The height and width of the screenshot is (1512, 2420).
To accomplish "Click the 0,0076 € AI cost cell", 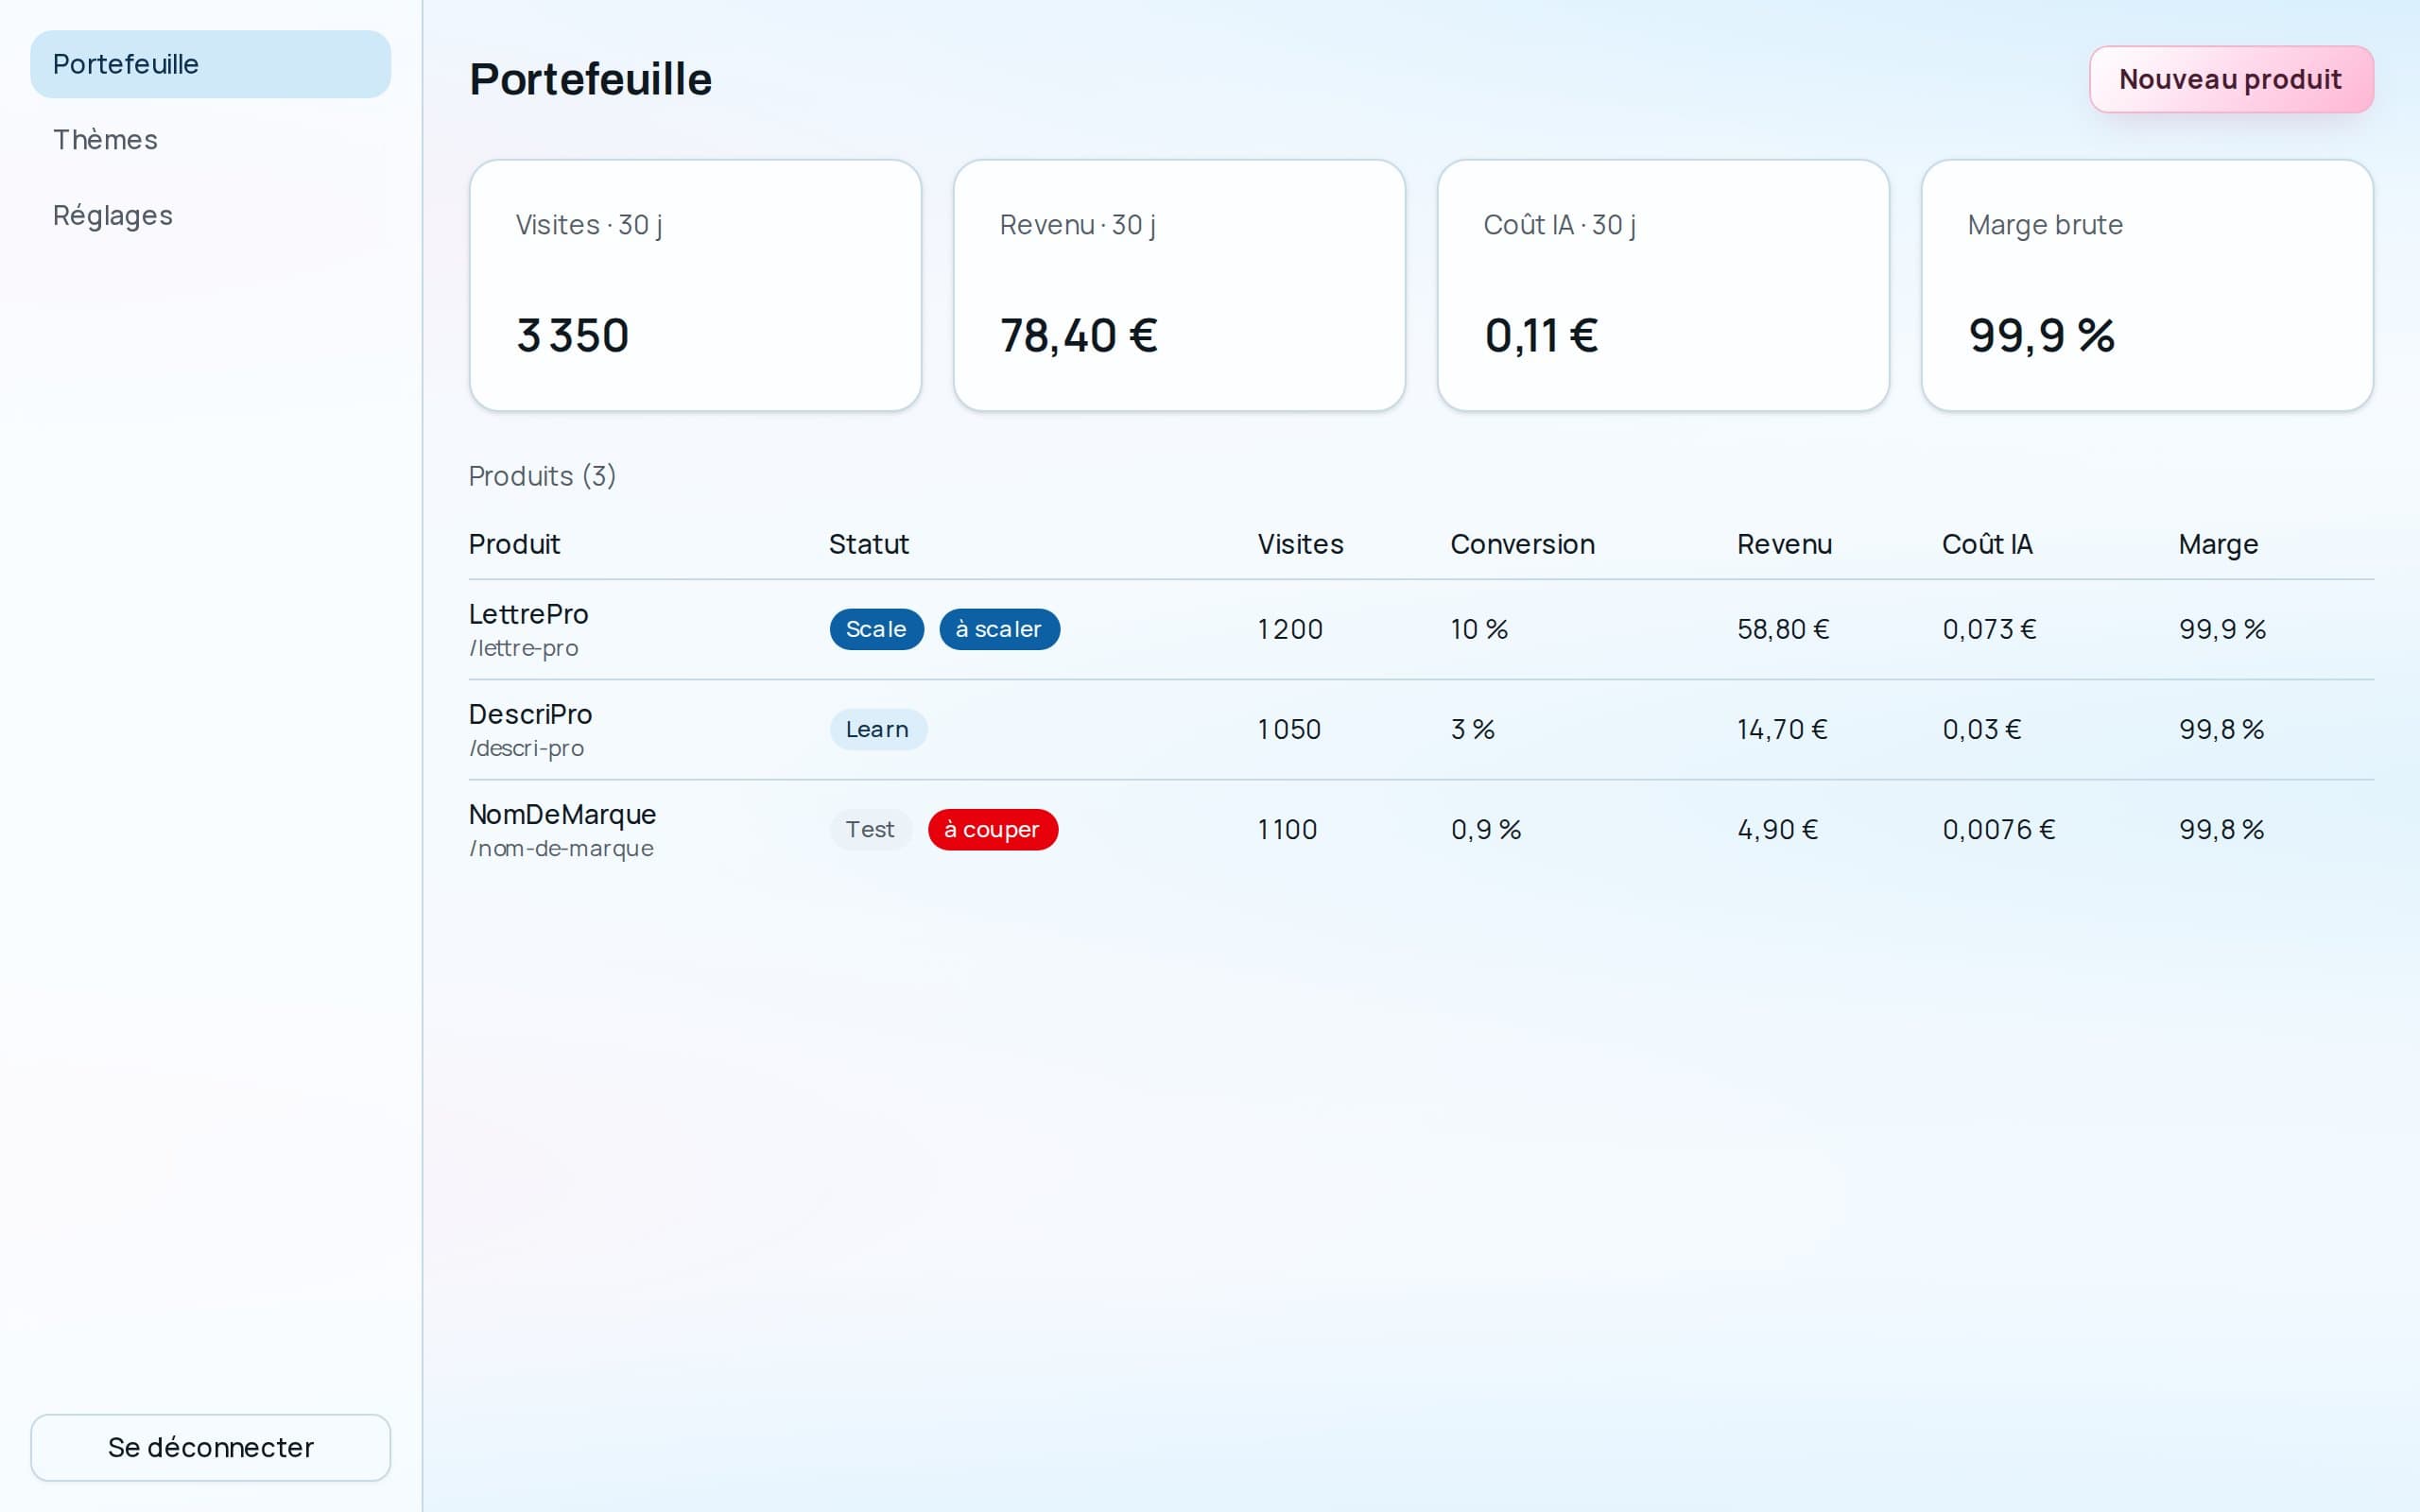I will [1999, 829].
